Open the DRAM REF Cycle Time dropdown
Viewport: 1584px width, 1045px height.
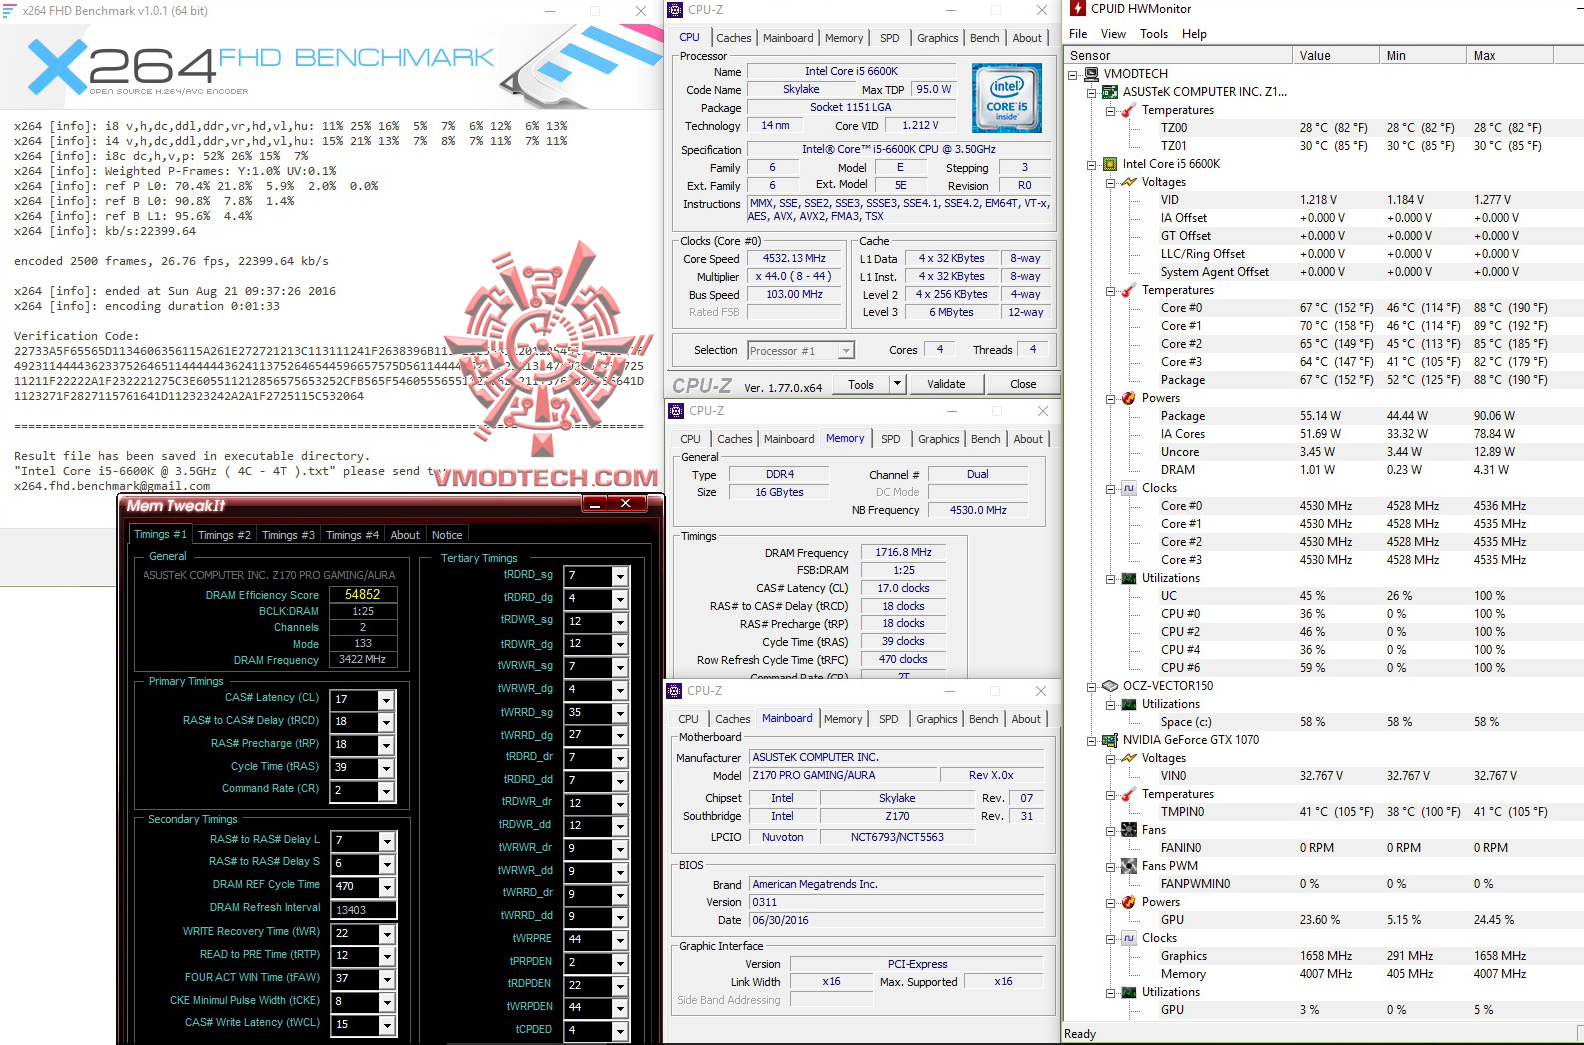click(387, 887)
